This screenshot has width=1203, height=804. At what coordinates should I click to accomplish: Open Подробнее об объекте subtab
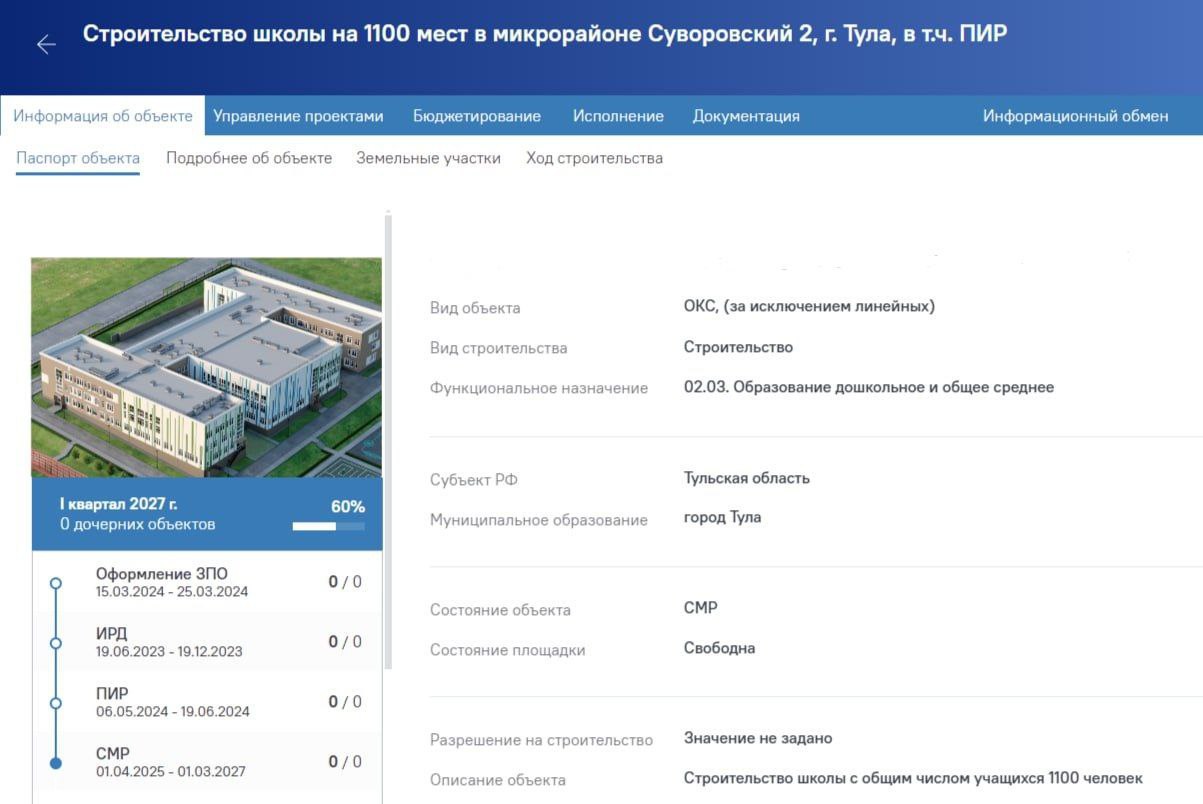click(x=249, y=158)
